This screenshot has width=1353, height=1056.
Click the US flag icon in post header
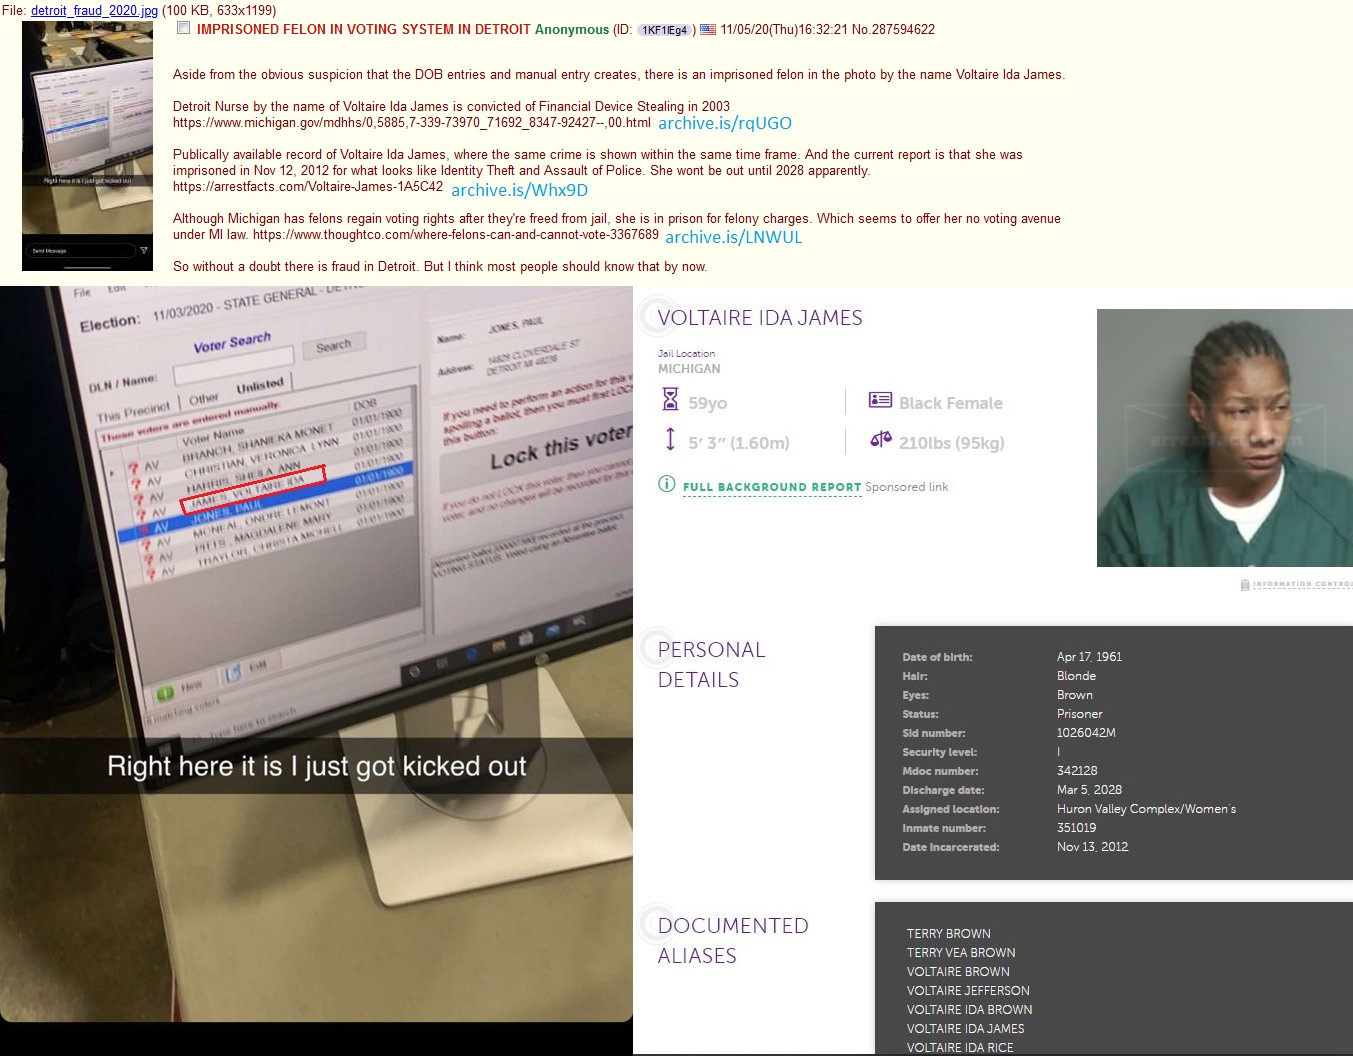[x=708, y=30]
